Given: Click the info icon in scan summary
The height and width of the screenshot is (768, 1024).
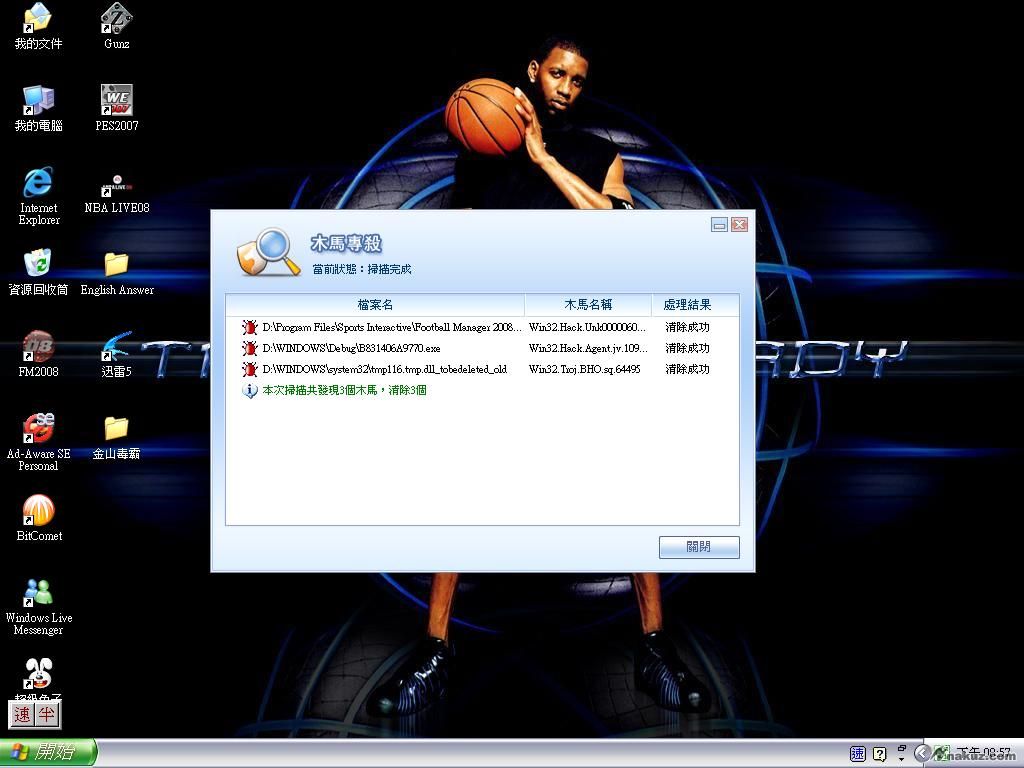Looking at the screenshot, I should pyautogui.click(x=249, y=391).
